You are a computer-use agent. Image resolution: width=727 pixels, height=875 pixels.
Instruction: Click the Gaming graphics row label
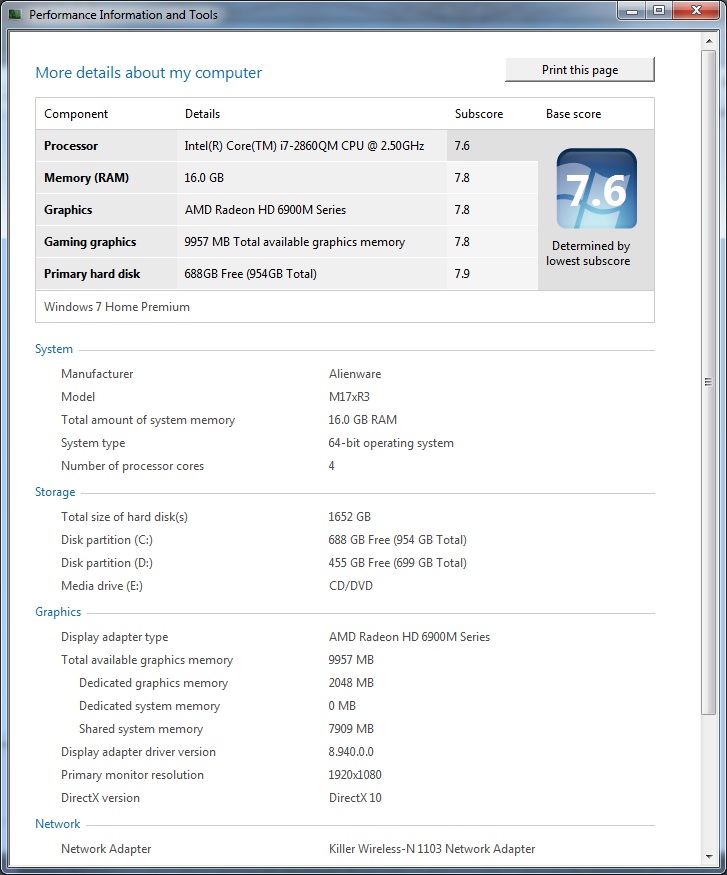pos(90,242)
